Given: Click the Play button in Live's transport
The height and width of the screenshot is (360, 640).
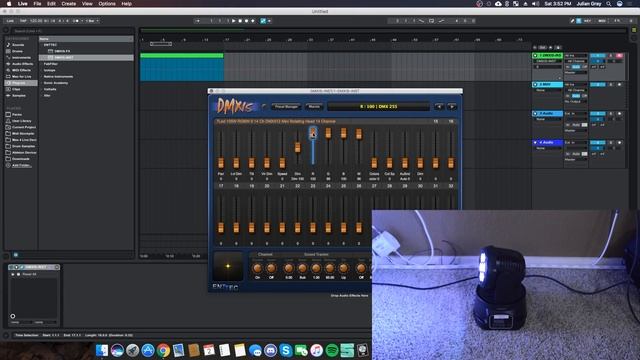Looking at the screenshot, I should coord(233,20).
